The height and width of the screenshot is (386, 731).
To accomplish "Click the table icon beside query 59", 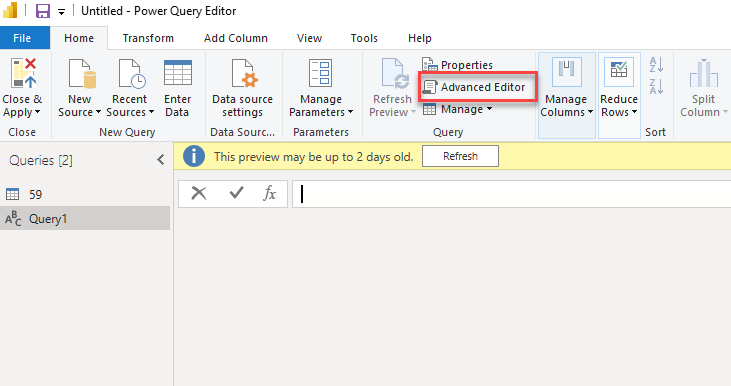I will pyautogui.click(x=13, y=194).
